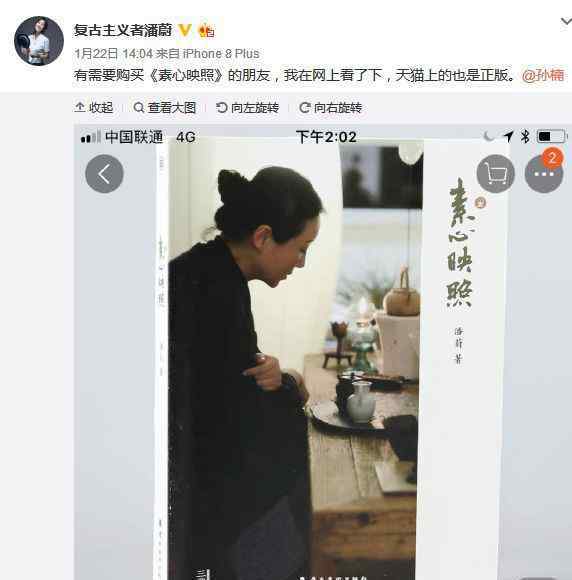Click the battery indicator in phone status bar

[x=551, y=137]
